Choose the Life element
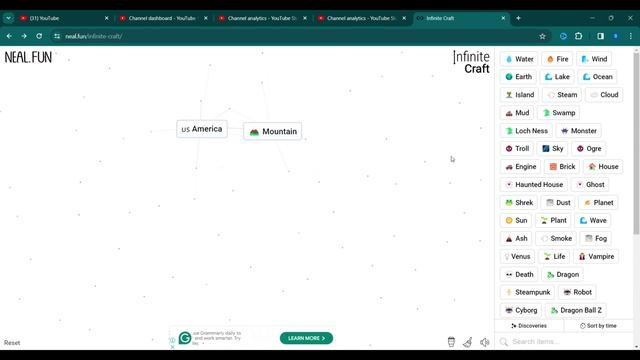This screenshot has width=640, height=360. click(x=554, y=256)
